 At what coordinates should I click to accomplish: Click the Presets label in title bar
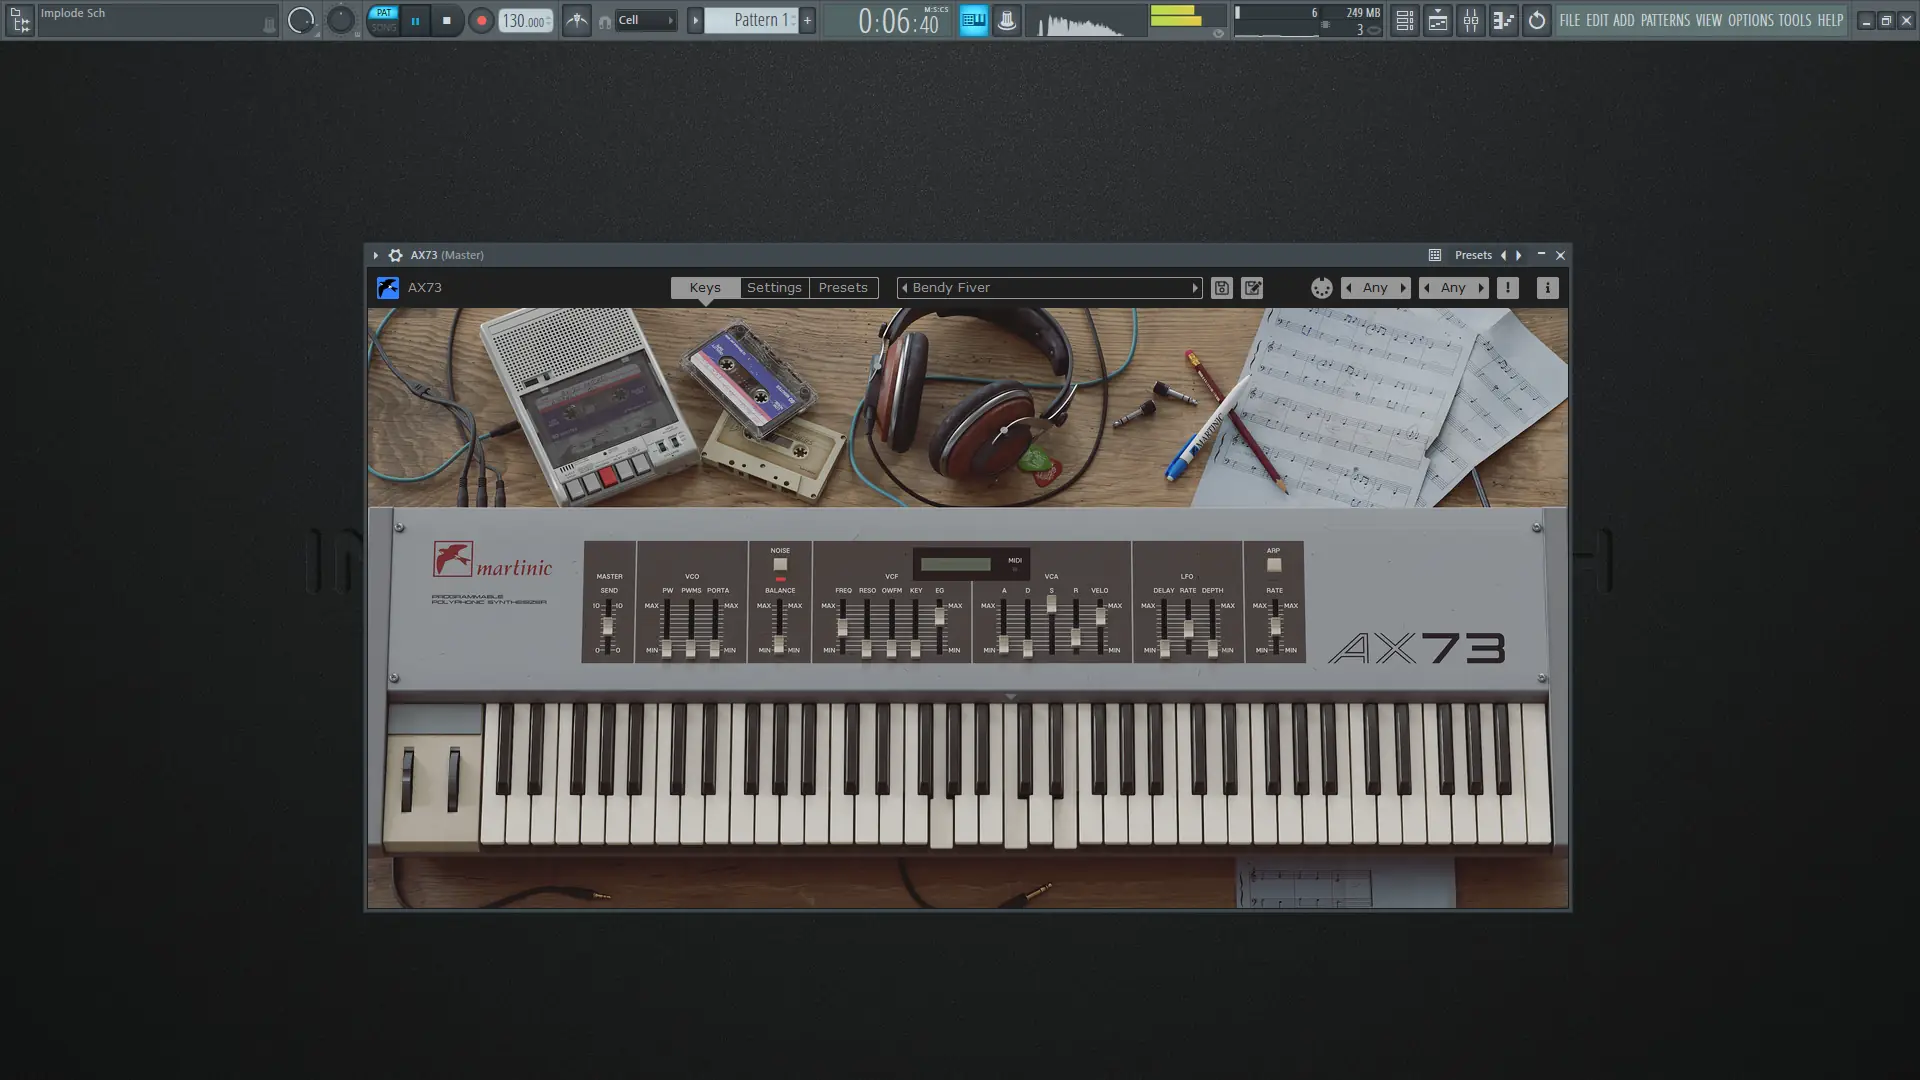coord(1472,255)
